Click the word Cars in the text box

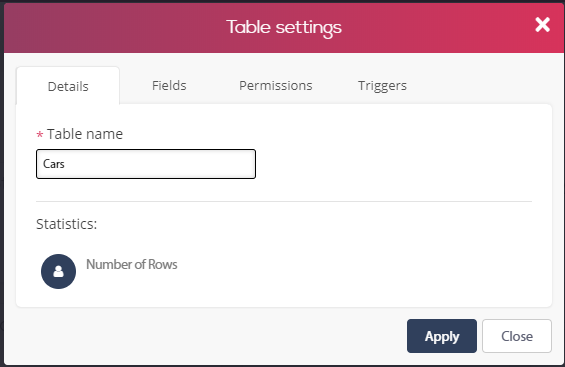(54, 164)
